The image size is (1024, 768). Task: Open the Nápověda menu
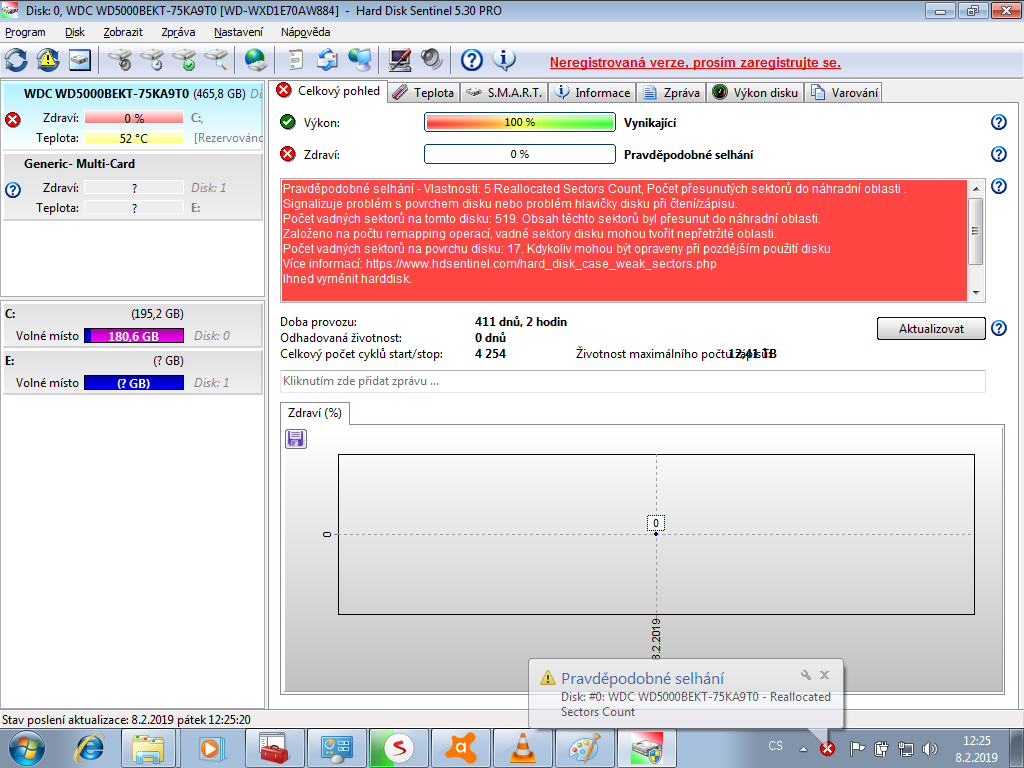pos(305,32)
